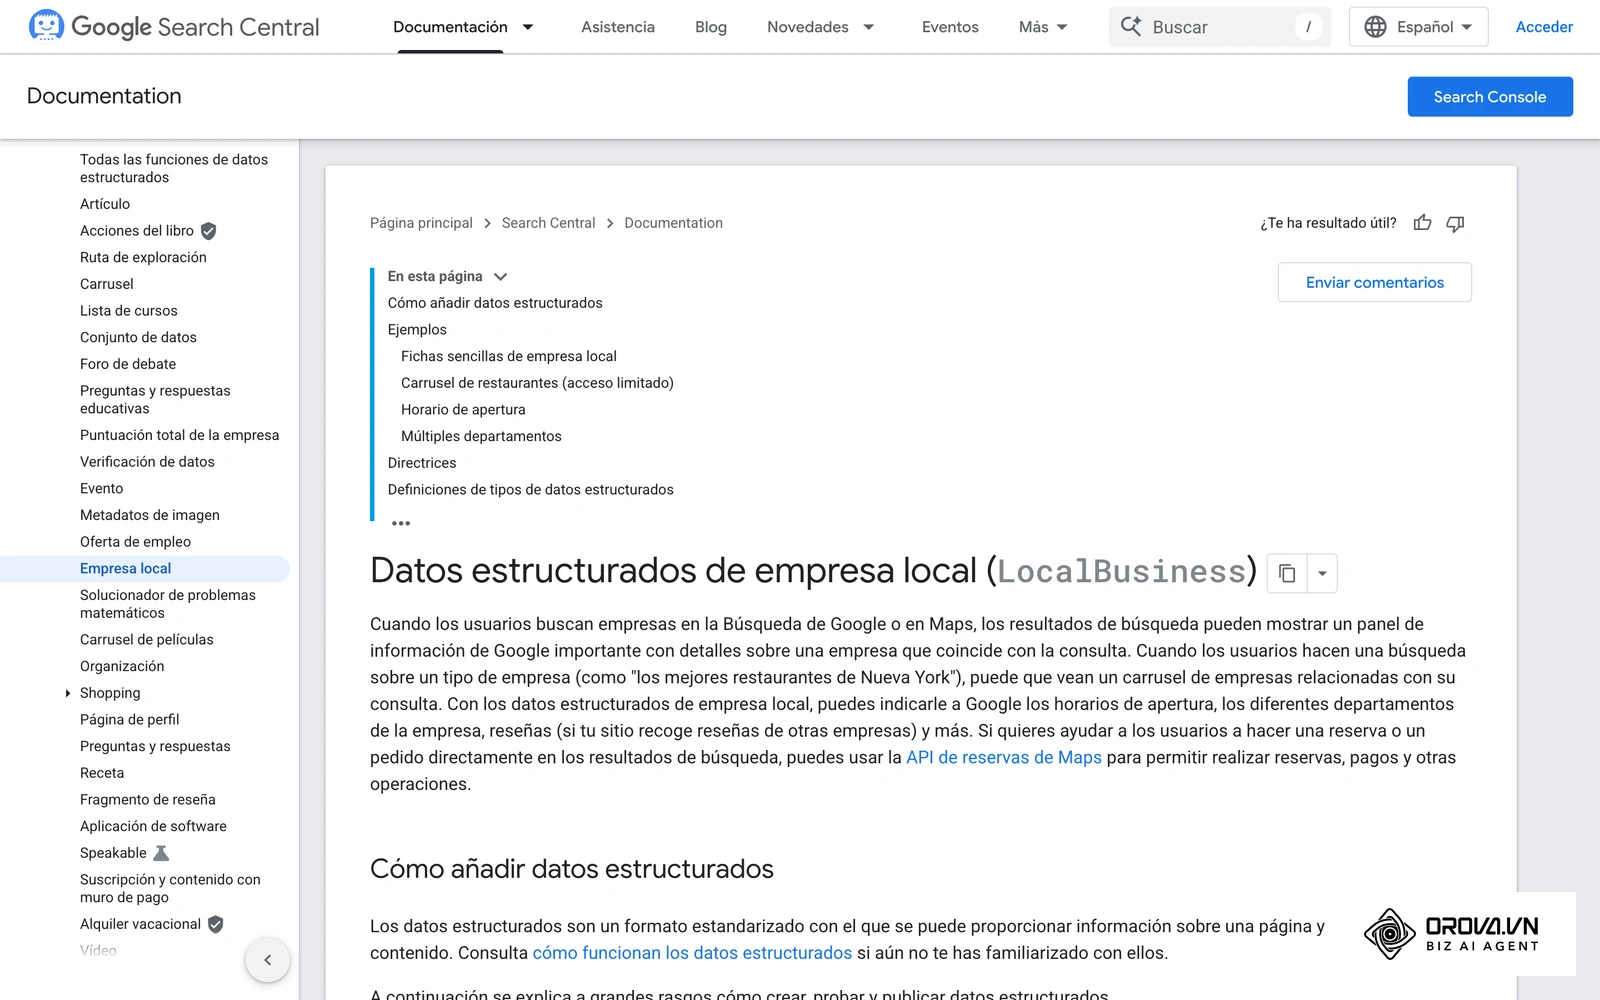1600x1000 pixels.
Task: Open the Blog tab
Action: tap(711, 27)
